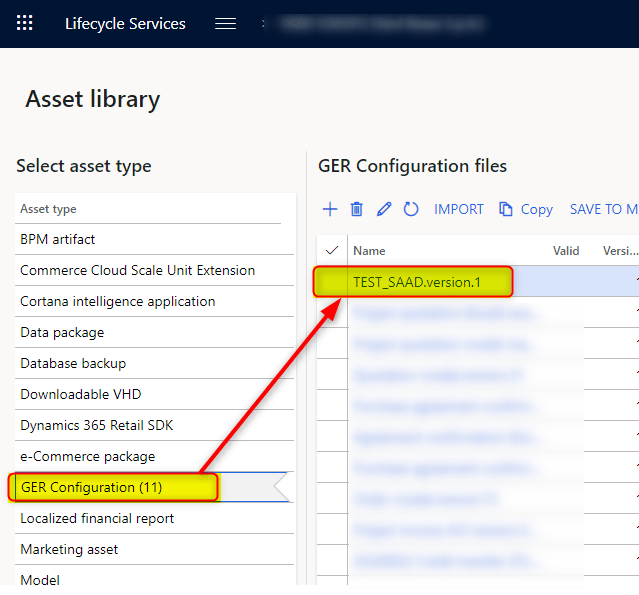Sort by the Name column header
This screenshot has width=639, height=595.
[369, 251]
